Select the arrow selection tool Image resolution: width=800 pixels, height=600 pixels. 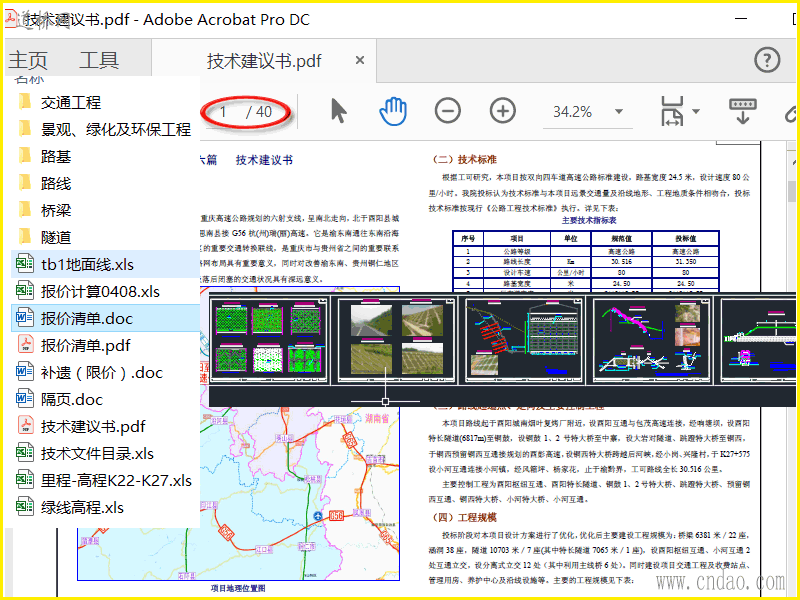pyautogui.click(x=338, y=111)
